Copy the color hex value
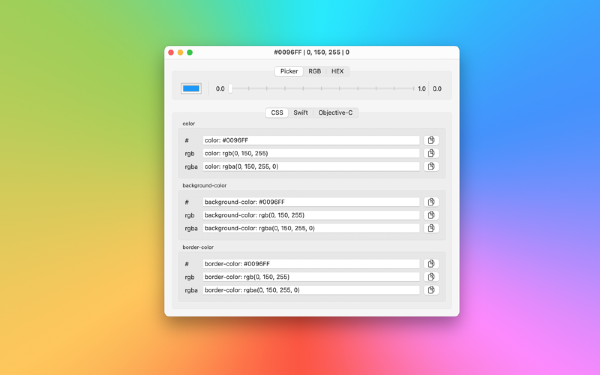 431,140
